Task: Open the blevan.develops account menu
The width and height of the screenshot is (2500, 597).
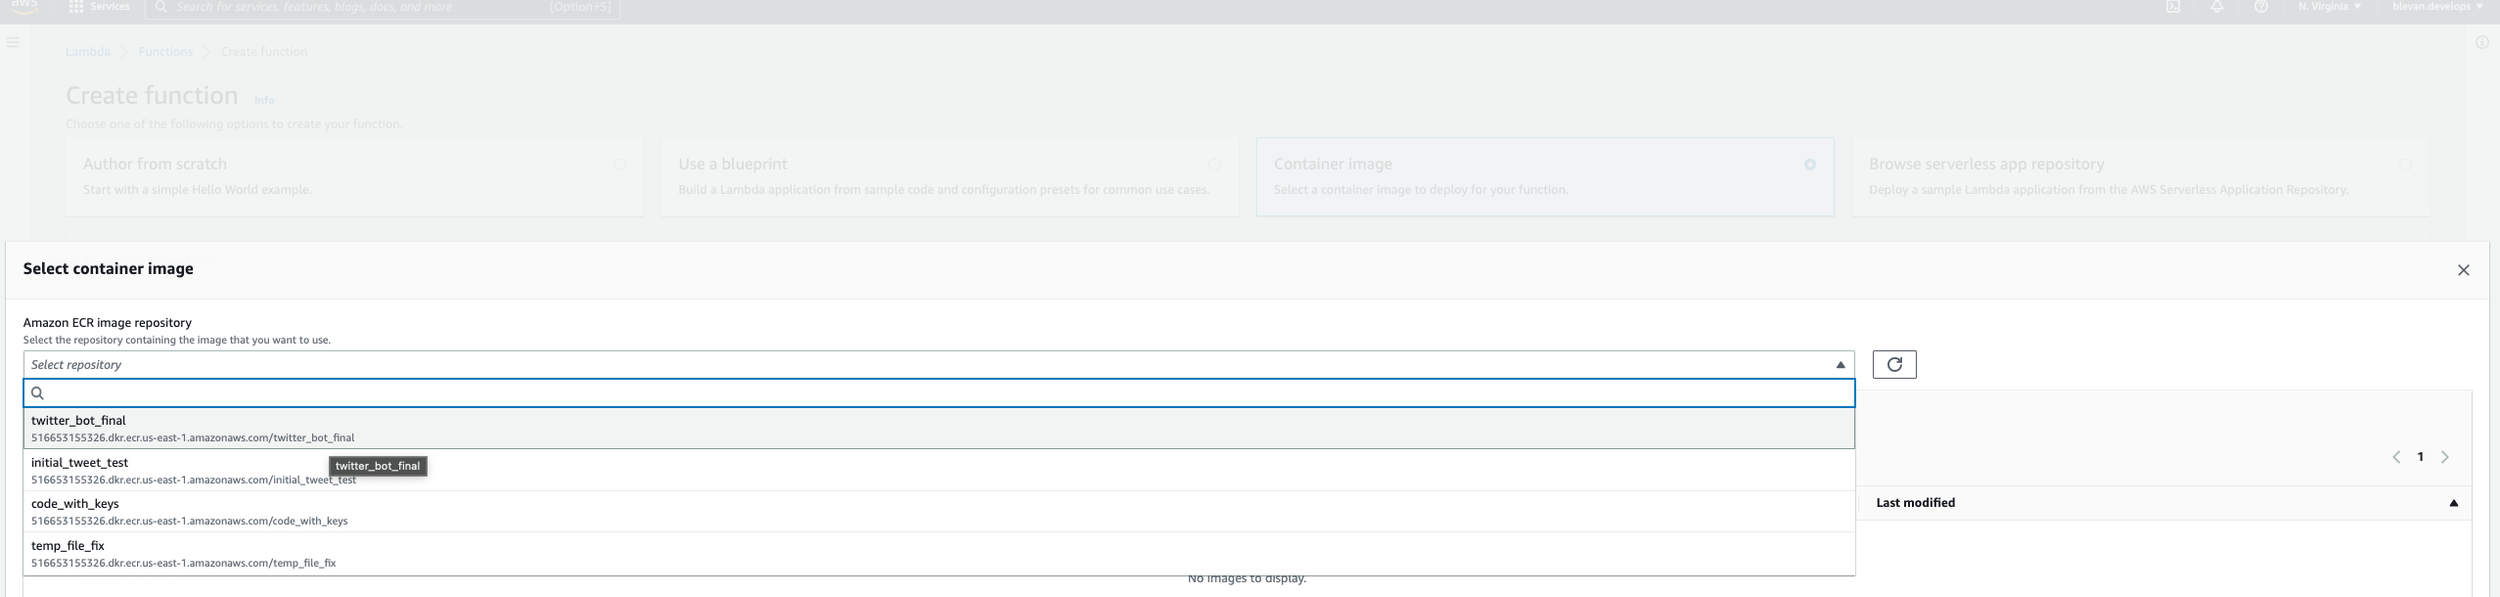Action: point(2437,6)
